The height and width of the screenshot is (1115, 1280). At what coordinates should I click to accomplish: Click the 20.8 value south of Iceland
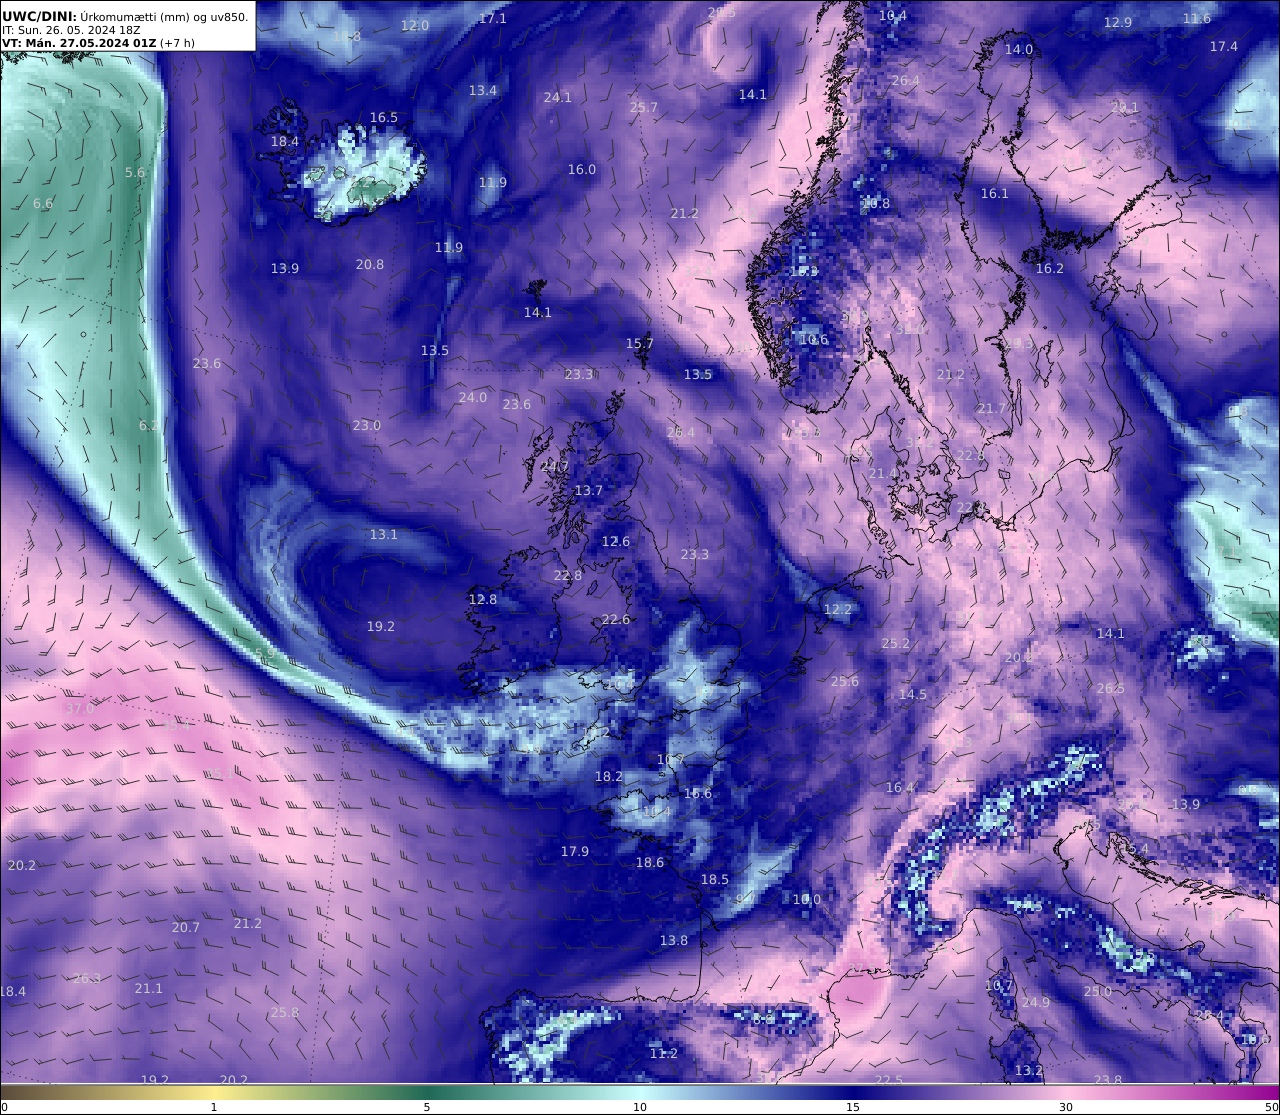pos(370,264)
